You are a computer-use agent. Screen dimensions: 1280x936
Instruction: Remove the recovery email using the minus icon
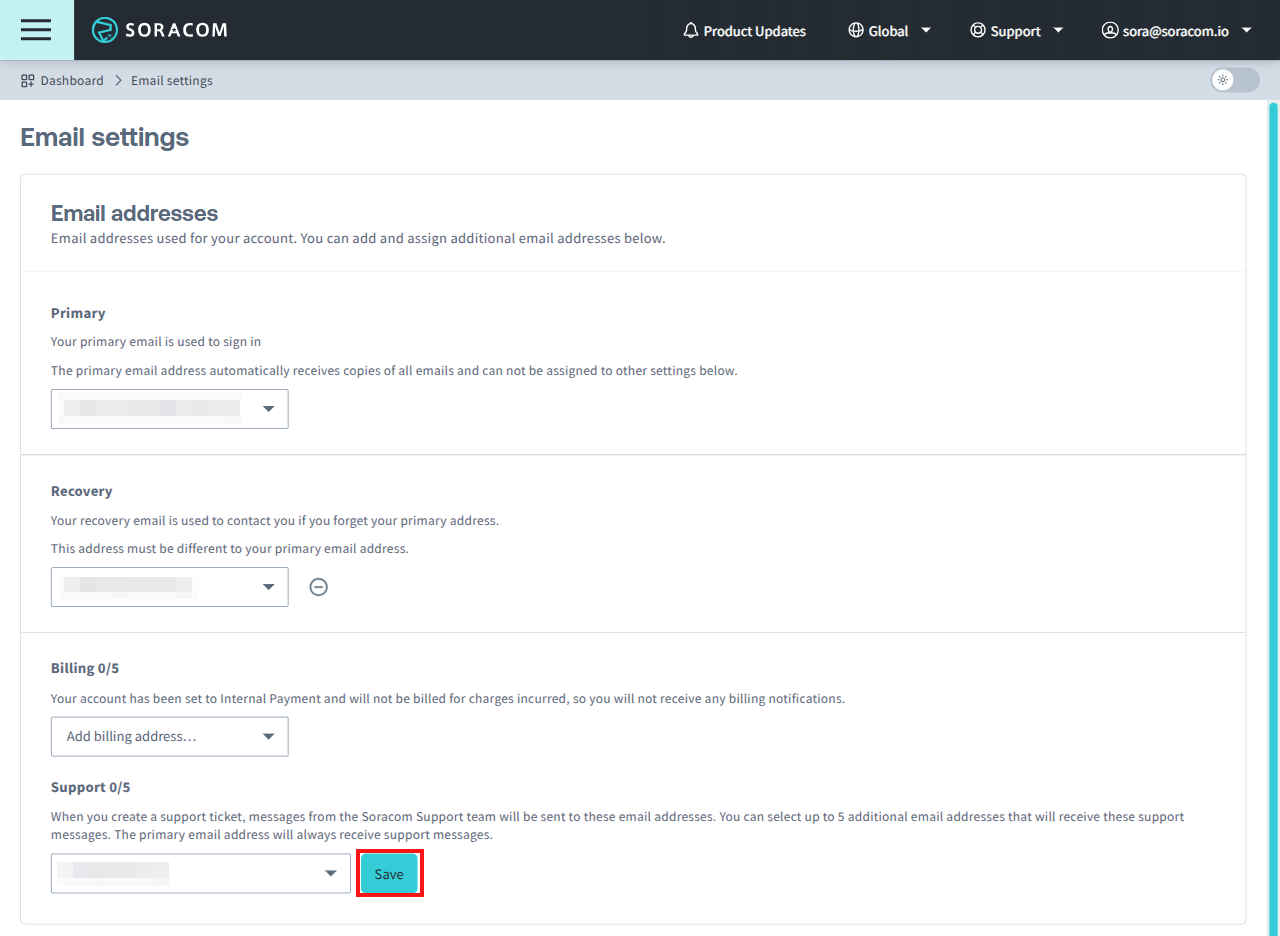click(318, 587)
